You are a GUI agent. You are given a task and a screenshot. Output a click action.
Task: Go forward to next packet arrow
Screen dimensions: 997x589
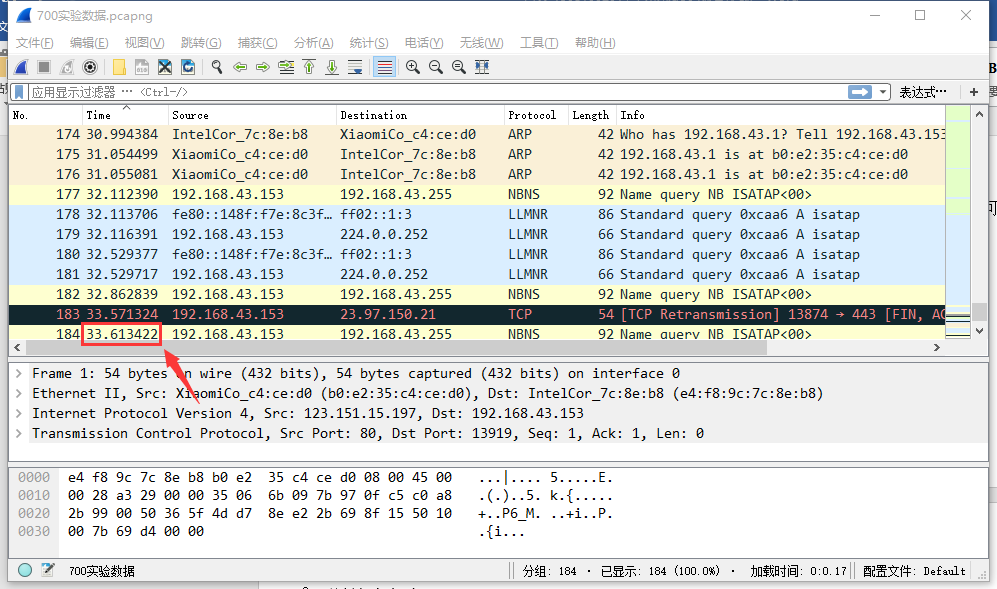(x=263, y=67)
